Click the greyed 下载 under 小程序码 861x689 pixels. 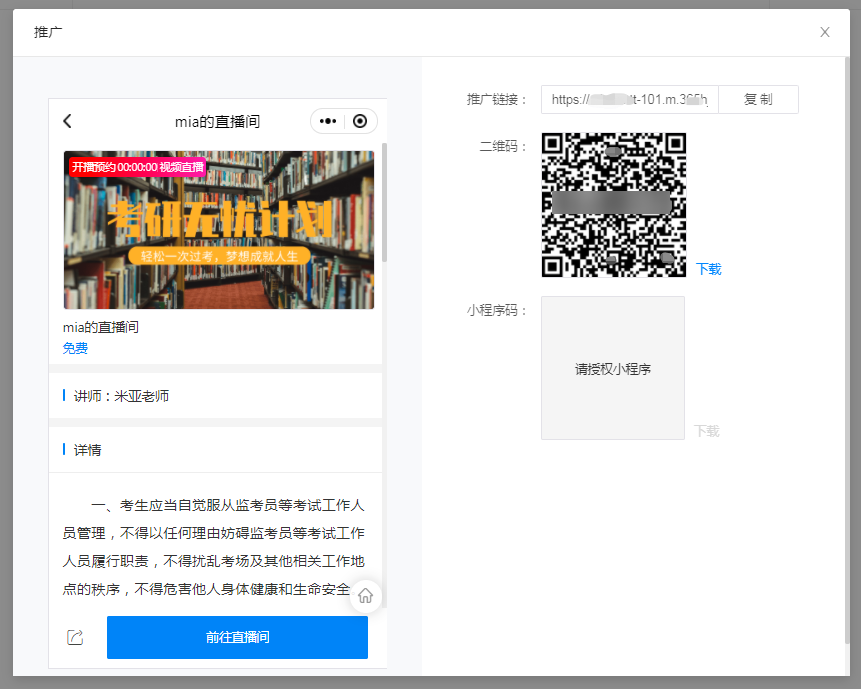[707, 431]
